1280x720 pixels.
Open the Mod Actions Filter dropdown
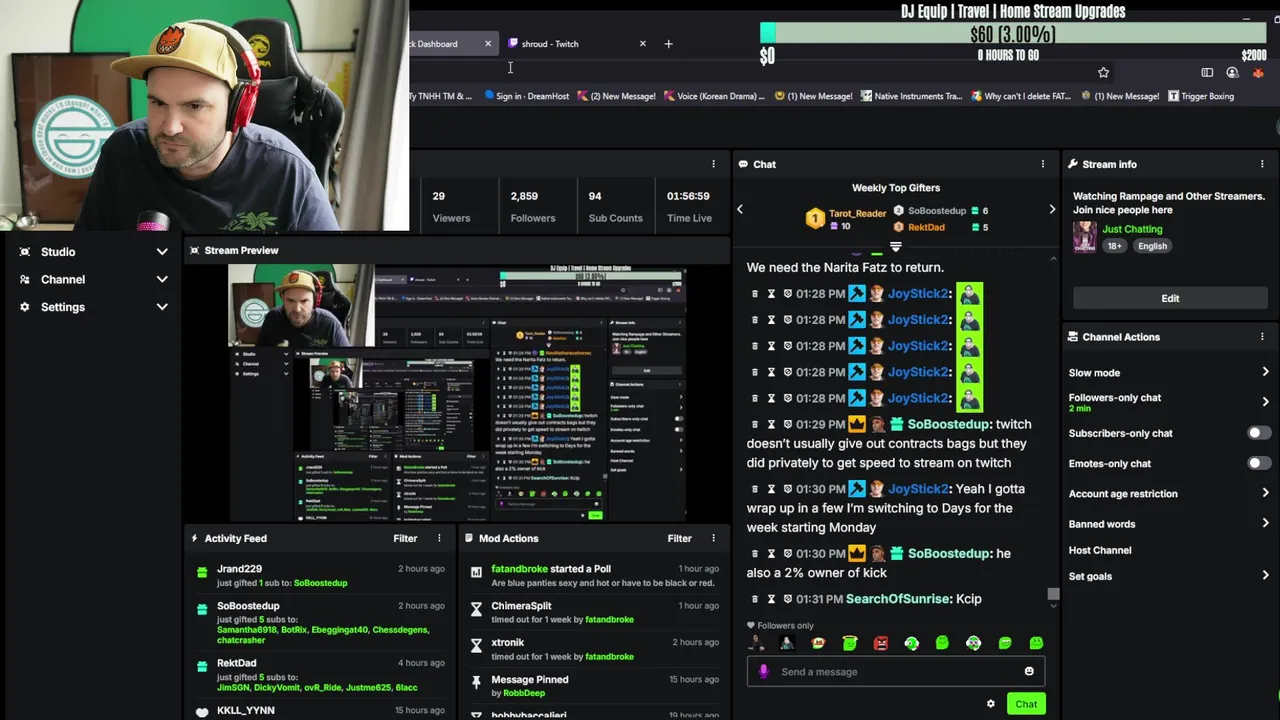679,538
